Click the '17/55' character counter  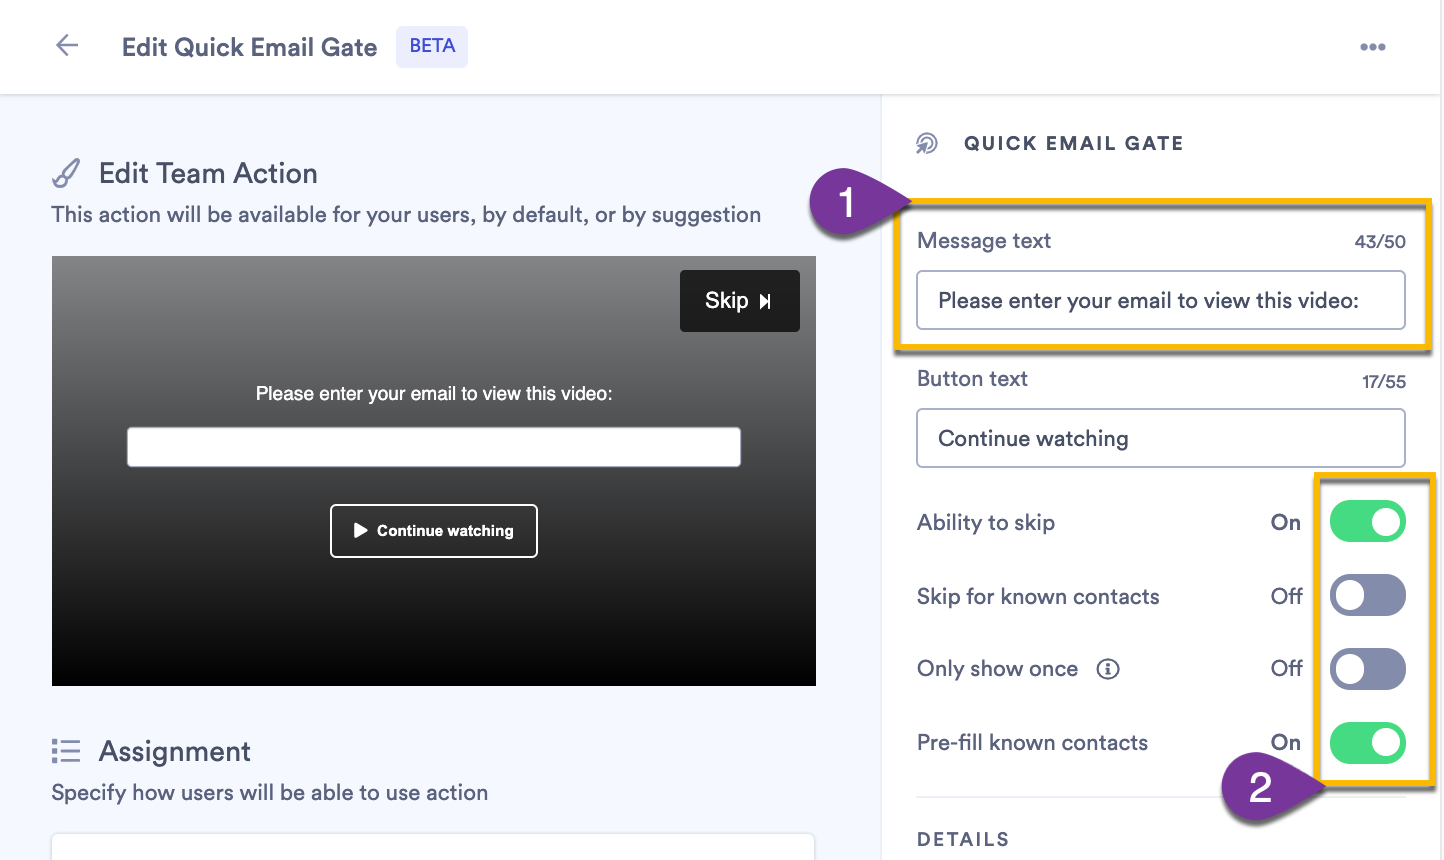point(1384,381)
